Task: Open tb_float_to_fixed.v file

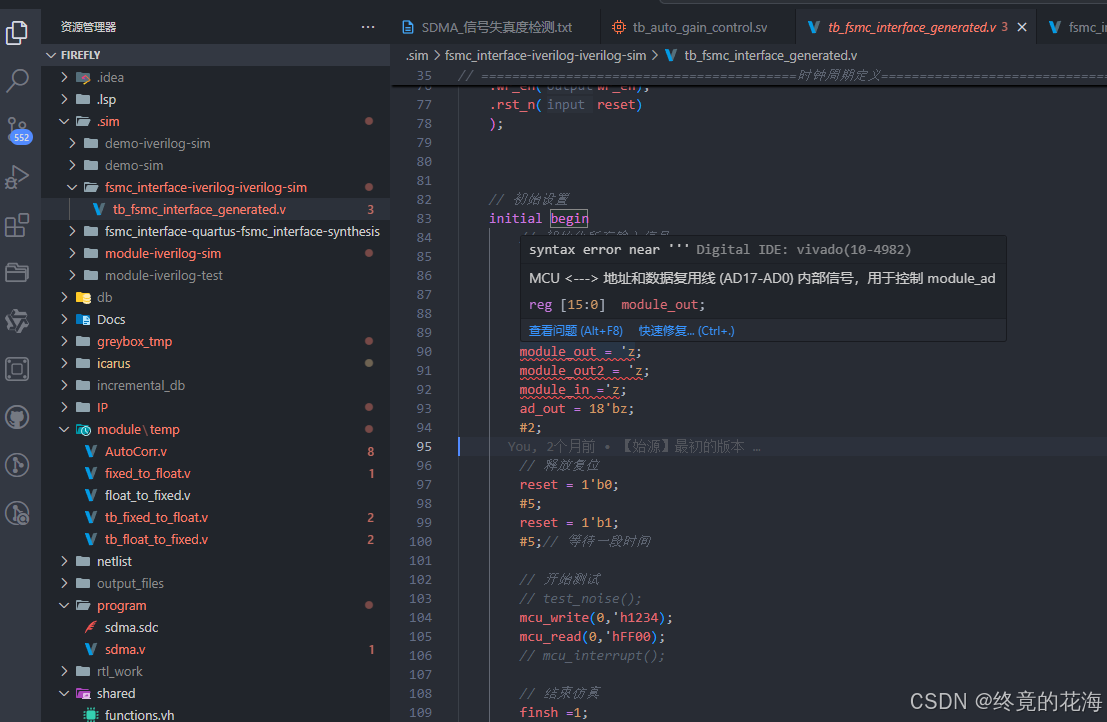Action: pos(216,539)
